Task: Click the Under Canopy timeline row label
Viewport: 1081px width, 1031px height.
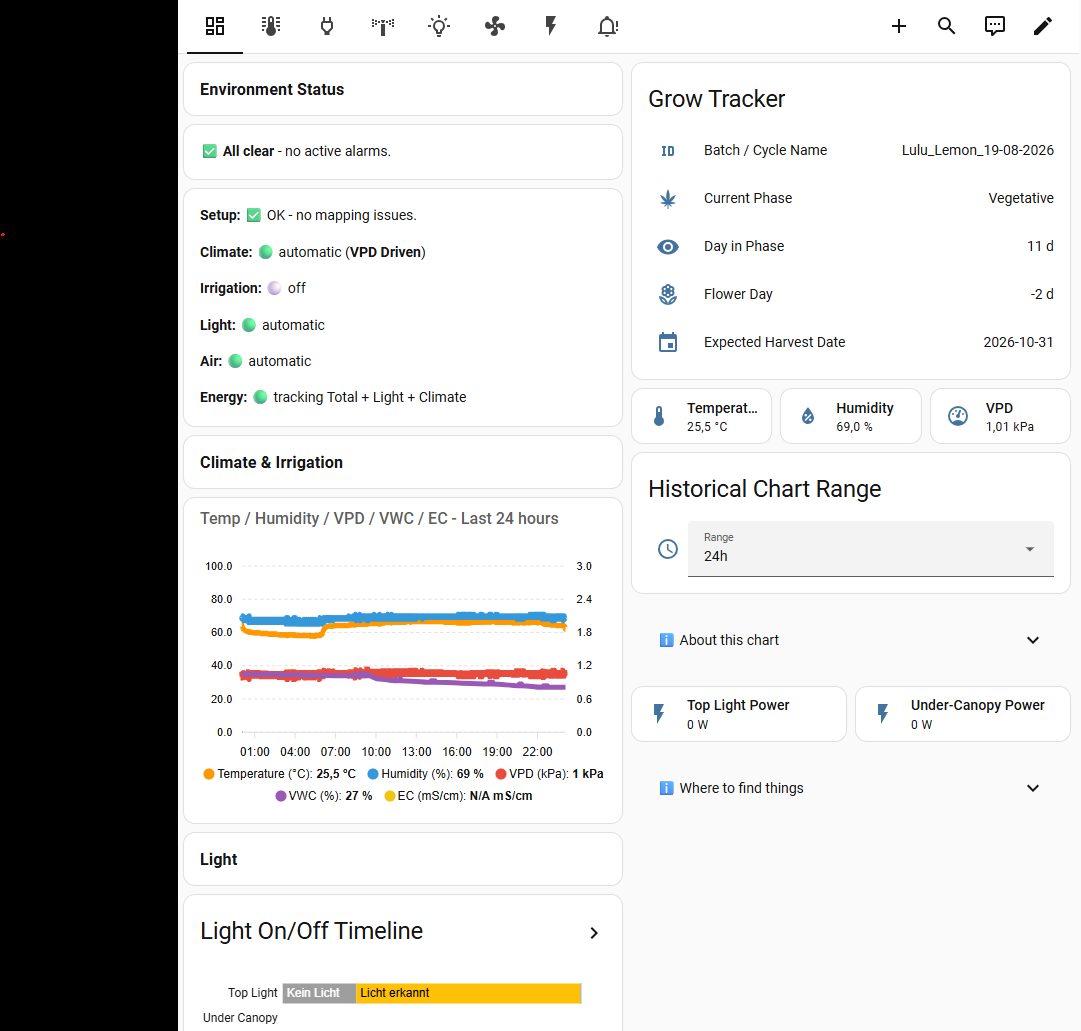Action: pyautogui.click(x=240, y=1018)
